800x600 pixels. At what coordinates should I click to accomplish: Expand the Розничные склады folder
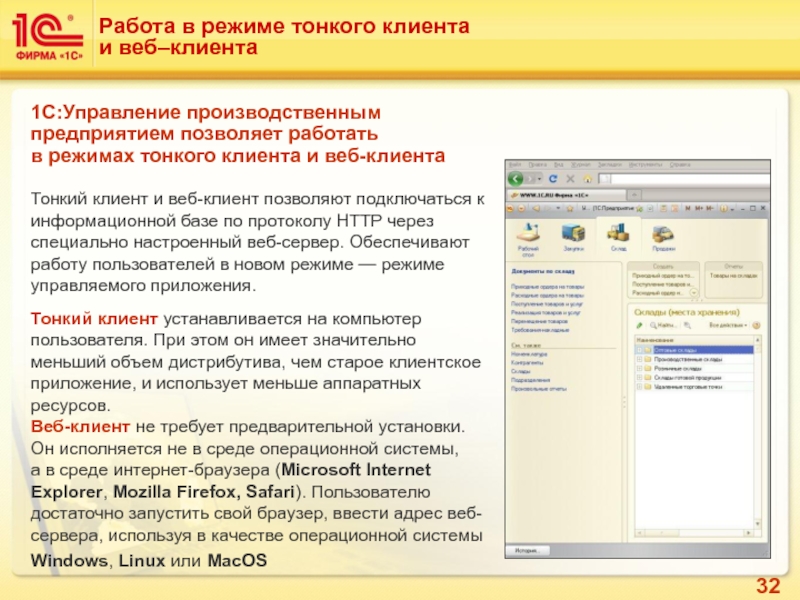[639, 368]
